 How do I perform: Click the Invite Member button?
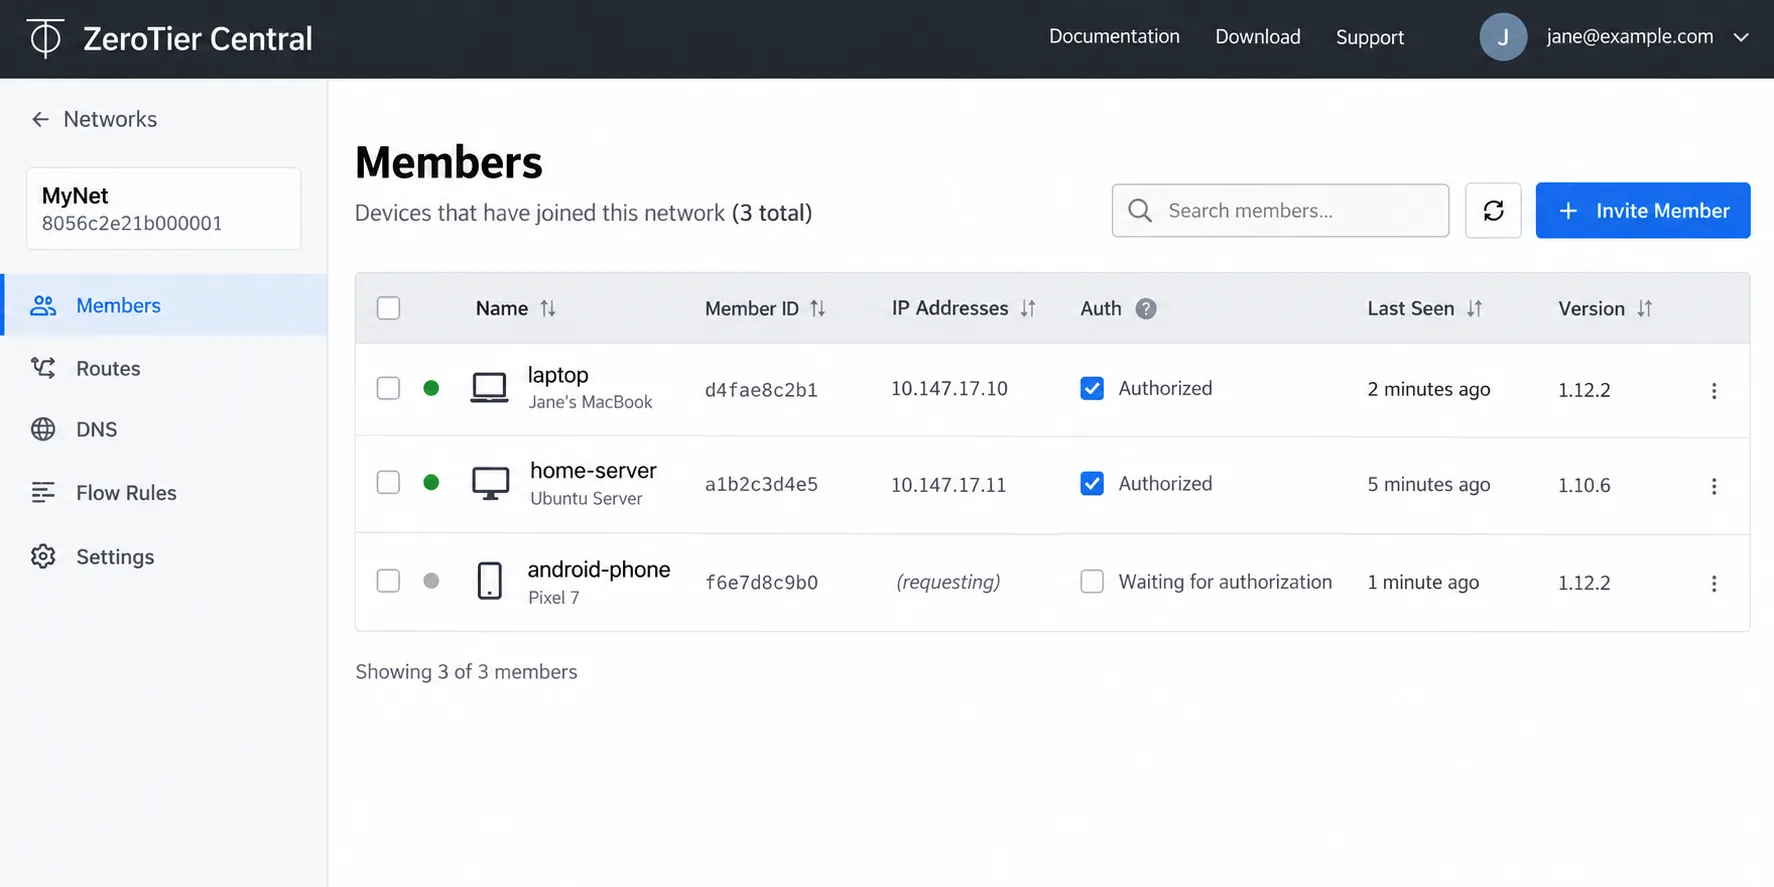pos(1642,210)
